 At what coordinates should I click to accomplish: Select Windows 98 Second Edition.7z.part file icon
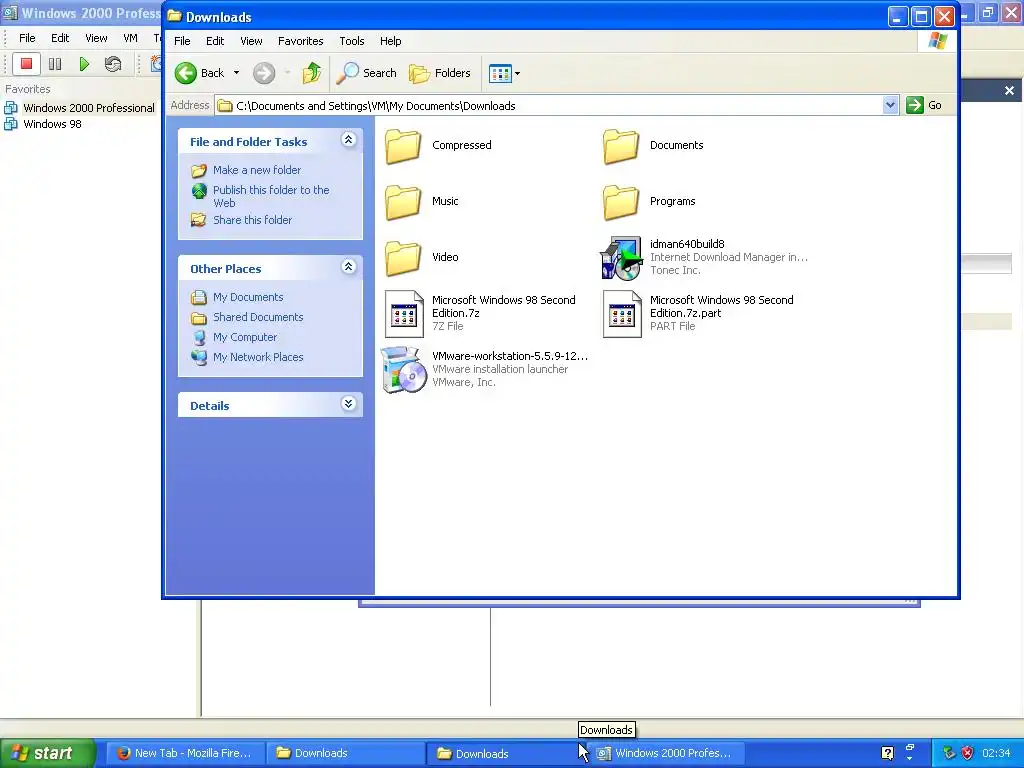click(x=622, y=314)
